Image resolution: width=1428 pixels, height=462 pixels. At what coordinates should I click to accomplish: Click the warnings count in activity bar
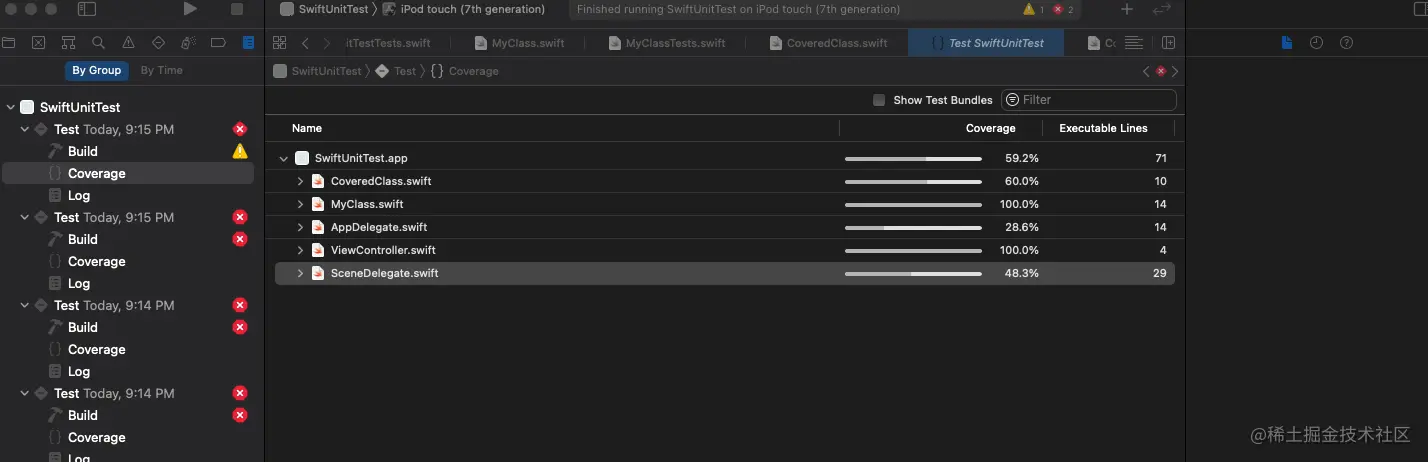tap(1034, 9)
